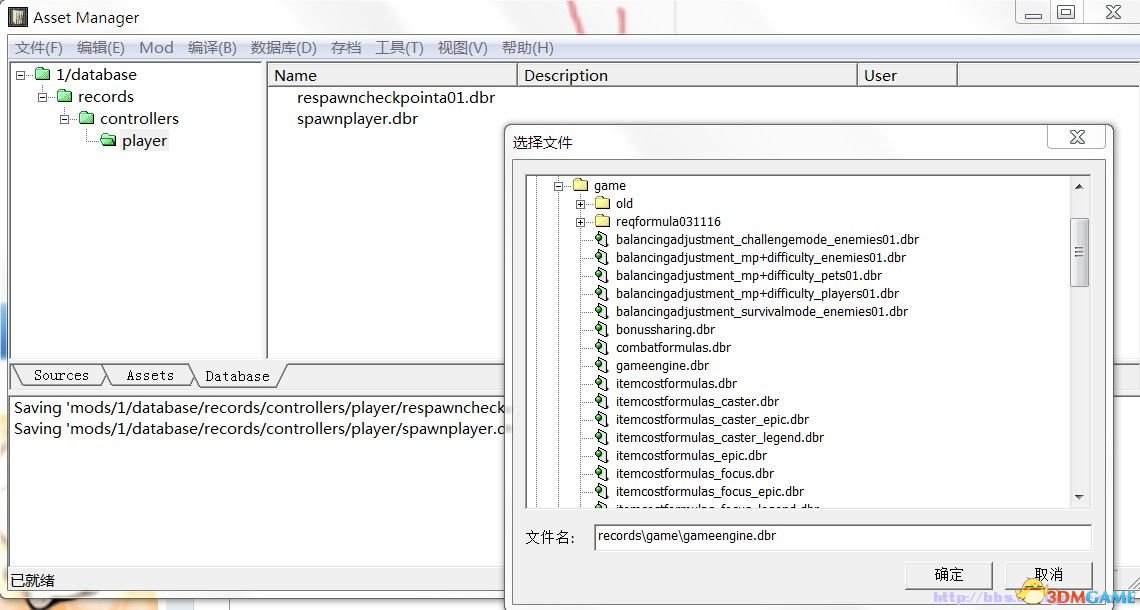The width and height of the screenshot is (1140, 610).
Task: Click the gameengine.dbr file icon
Action: (600, 366)
